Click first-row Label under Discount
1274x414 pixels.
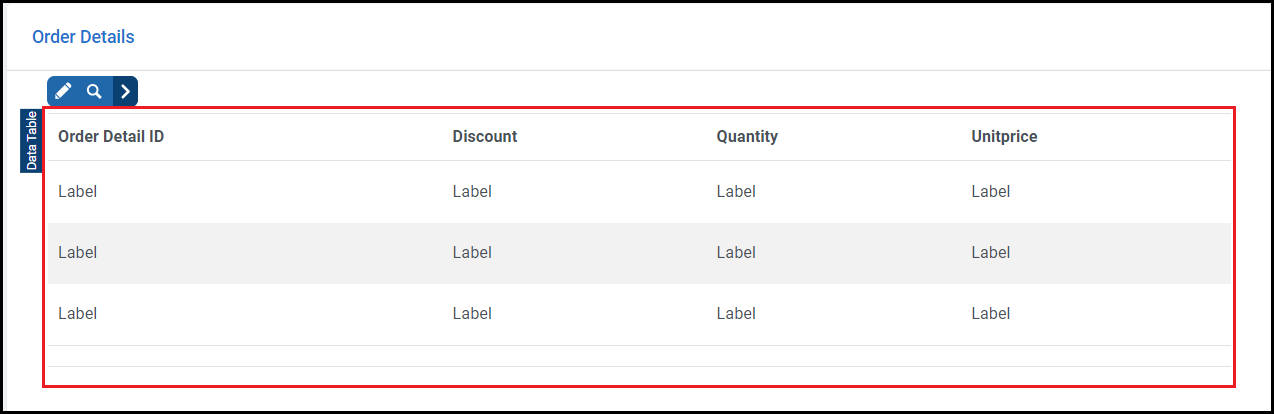click(x=472, y=192)
